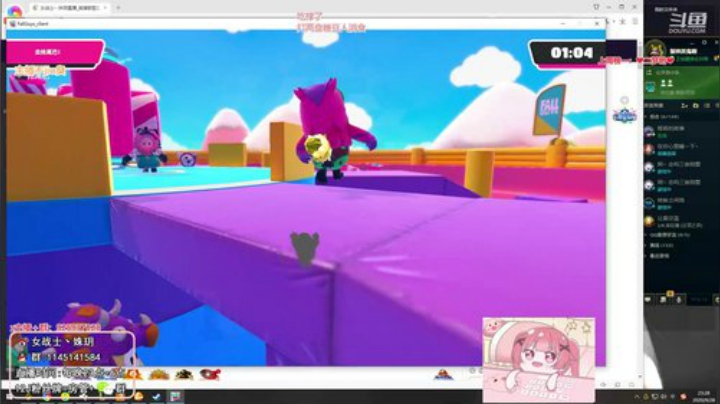This screenshot has height=404, width=720.
Task: Click the dark hat badge below the game
Action: coord(184,375)
